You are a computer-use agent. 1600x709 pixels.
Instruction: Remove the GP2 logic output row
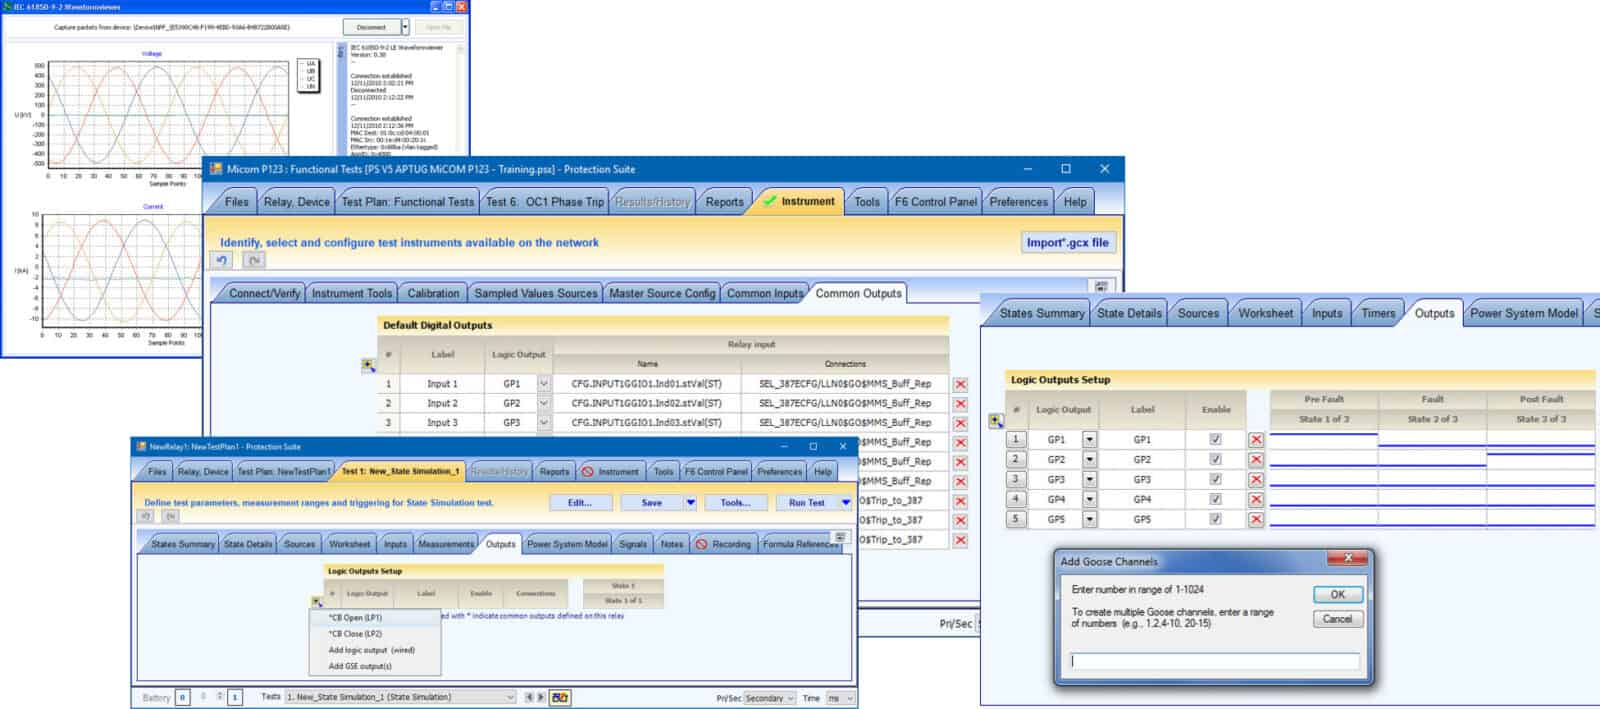[x=1256, y=460]
